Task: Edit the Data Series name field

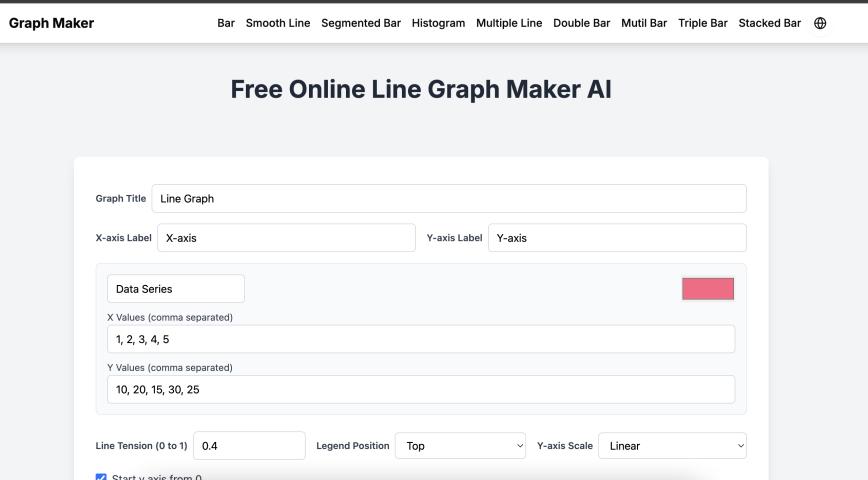Action: (x=175, y=289)
